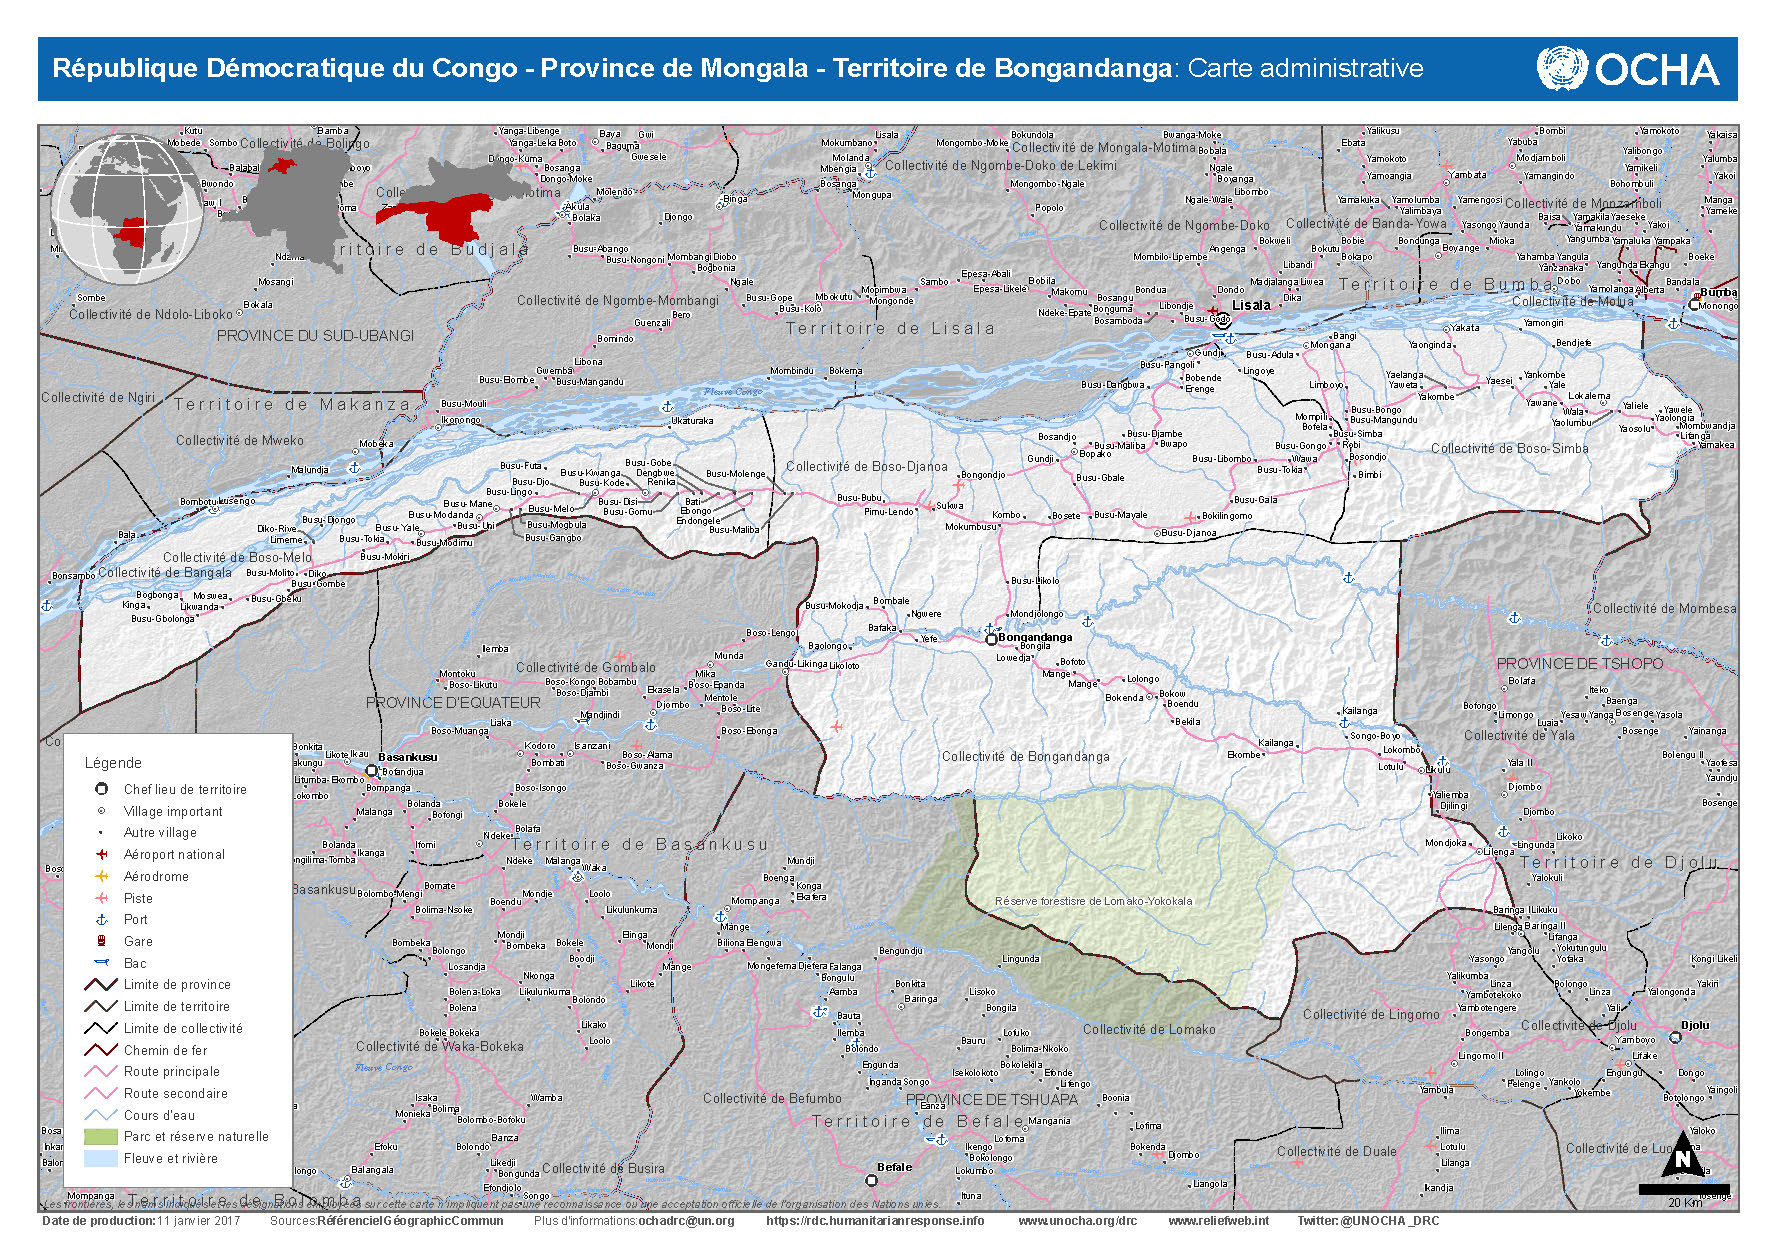Click the 20 Km scale bar
Screen dimensions: 1778x1249
[x=1684, y=1190]
